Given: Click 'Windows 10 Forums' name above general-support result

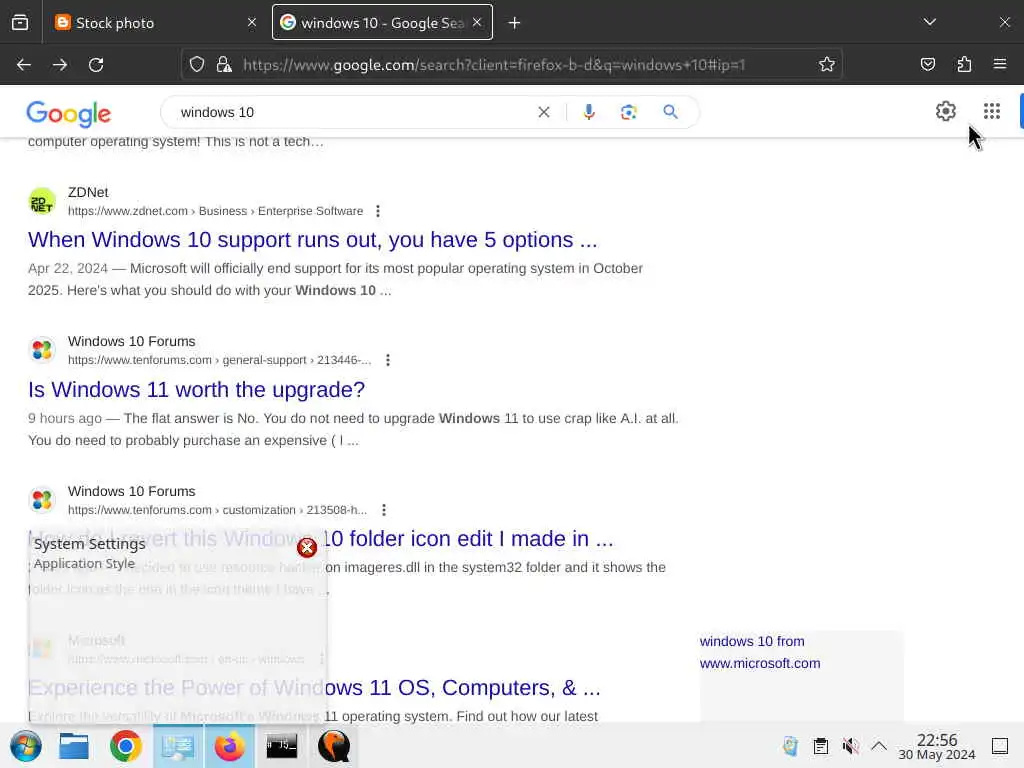Looking at the screenshot, I should click(132, 342).
